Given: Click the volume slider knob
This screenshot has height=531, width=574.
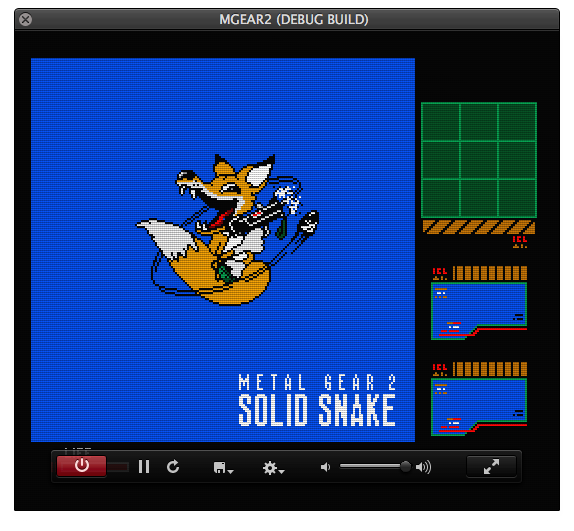Looking at the screenshot, I should [405, 466].
